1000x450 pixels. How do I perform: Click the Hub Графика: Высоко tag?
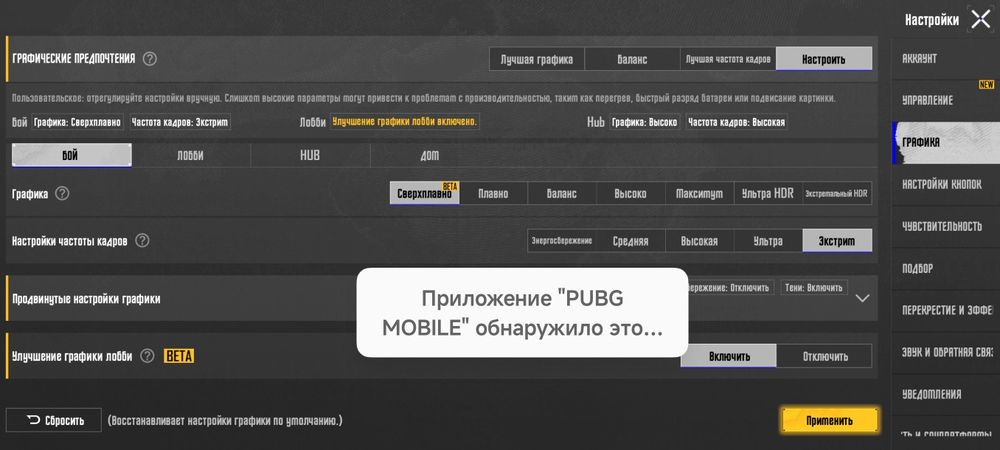pyautogui.click(x=645, y=122)
